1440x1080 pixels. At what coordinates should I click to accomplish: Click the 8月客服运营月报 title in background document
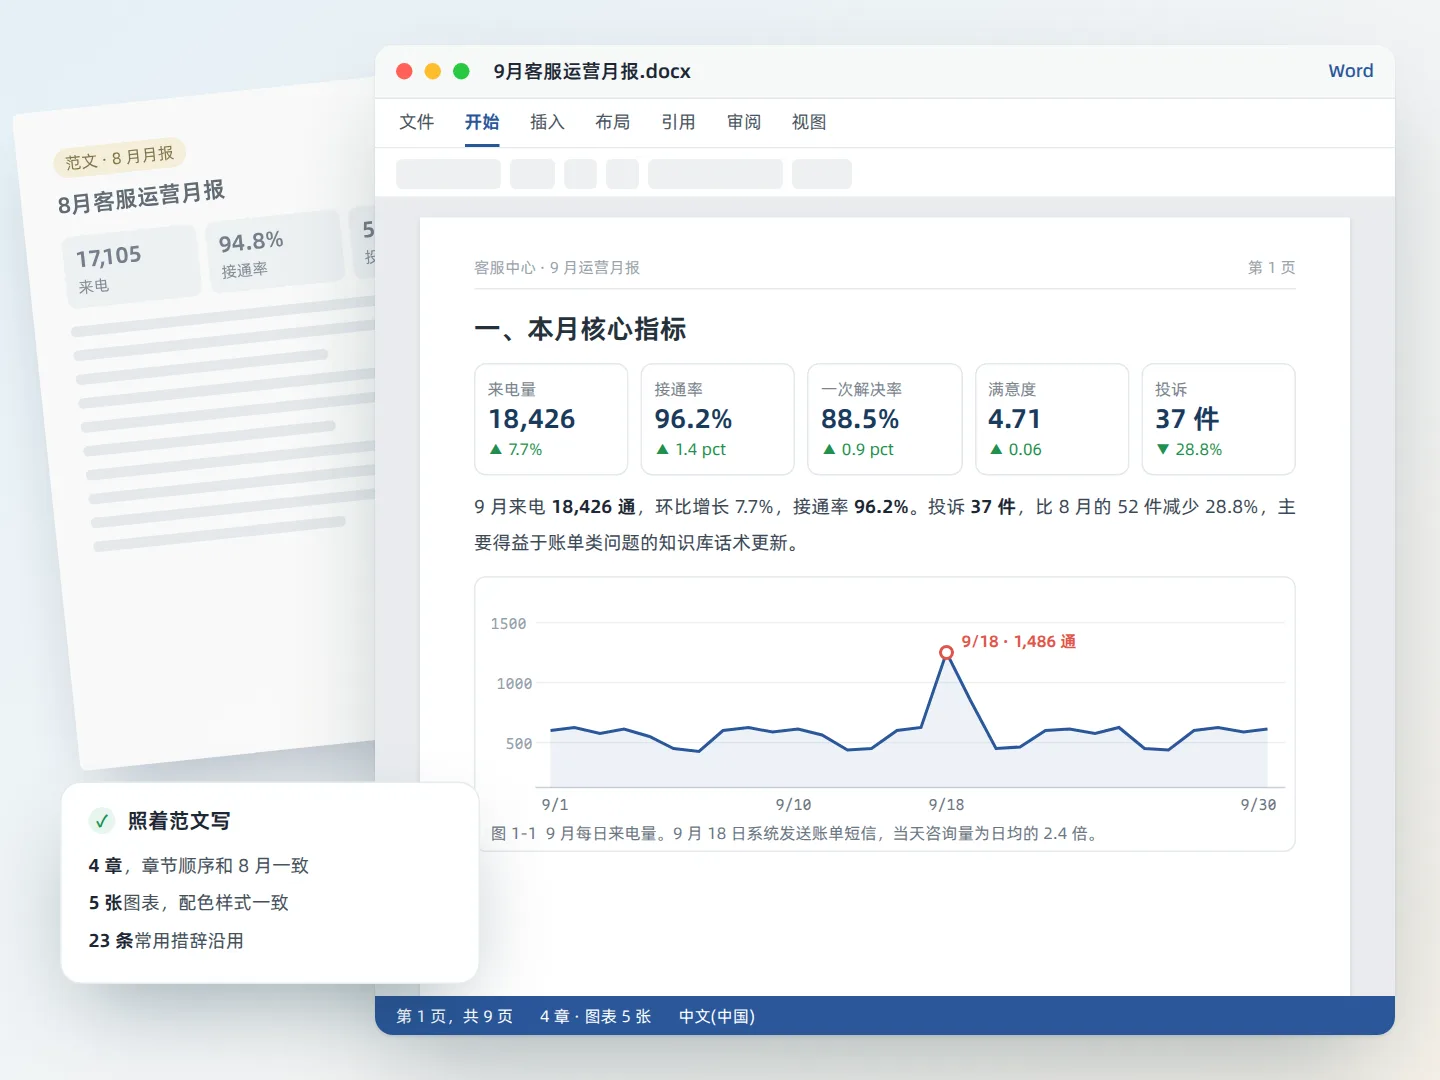click(141, 197)
